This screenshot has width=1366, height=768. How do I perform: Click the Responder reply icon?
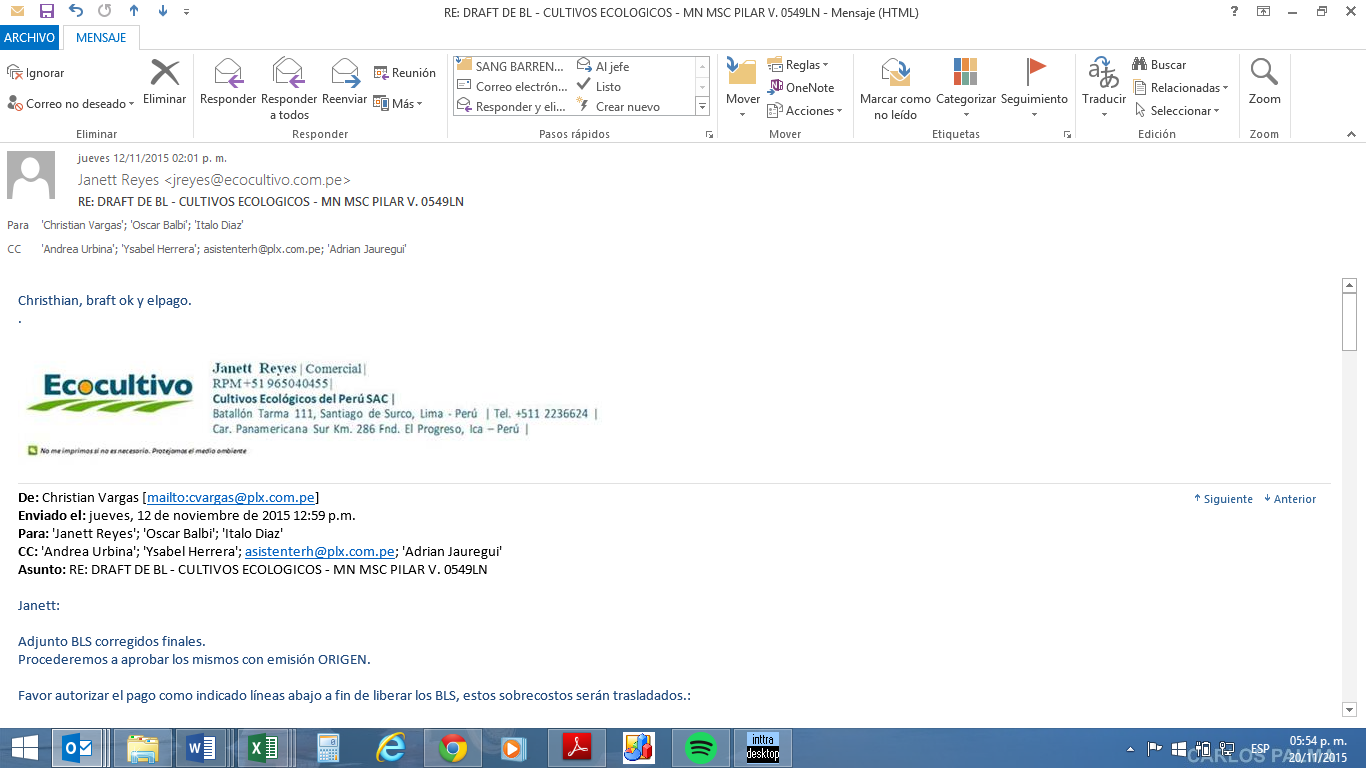click(228, 75)
